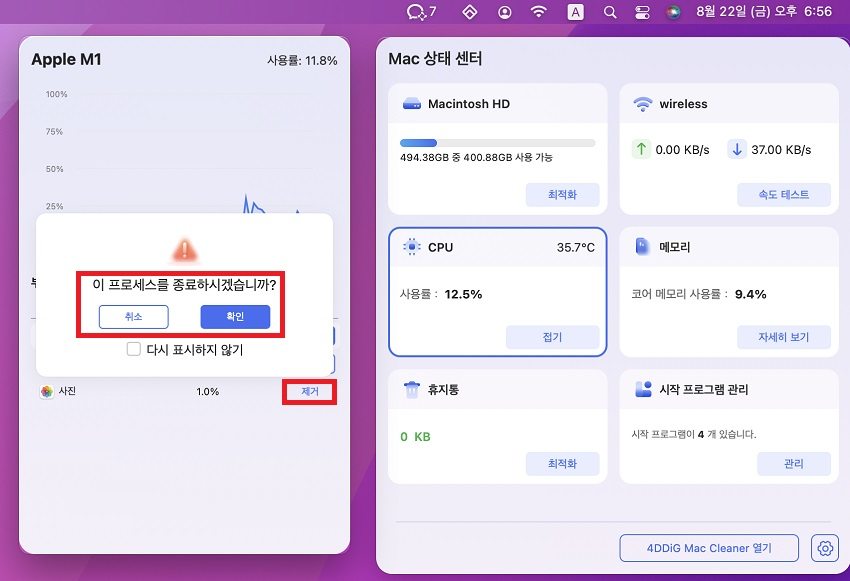Click '494.38GB 중 400.88GB 사용 가능' text
Viewport: 850px width, 581px height.
[x=476, y=158]
